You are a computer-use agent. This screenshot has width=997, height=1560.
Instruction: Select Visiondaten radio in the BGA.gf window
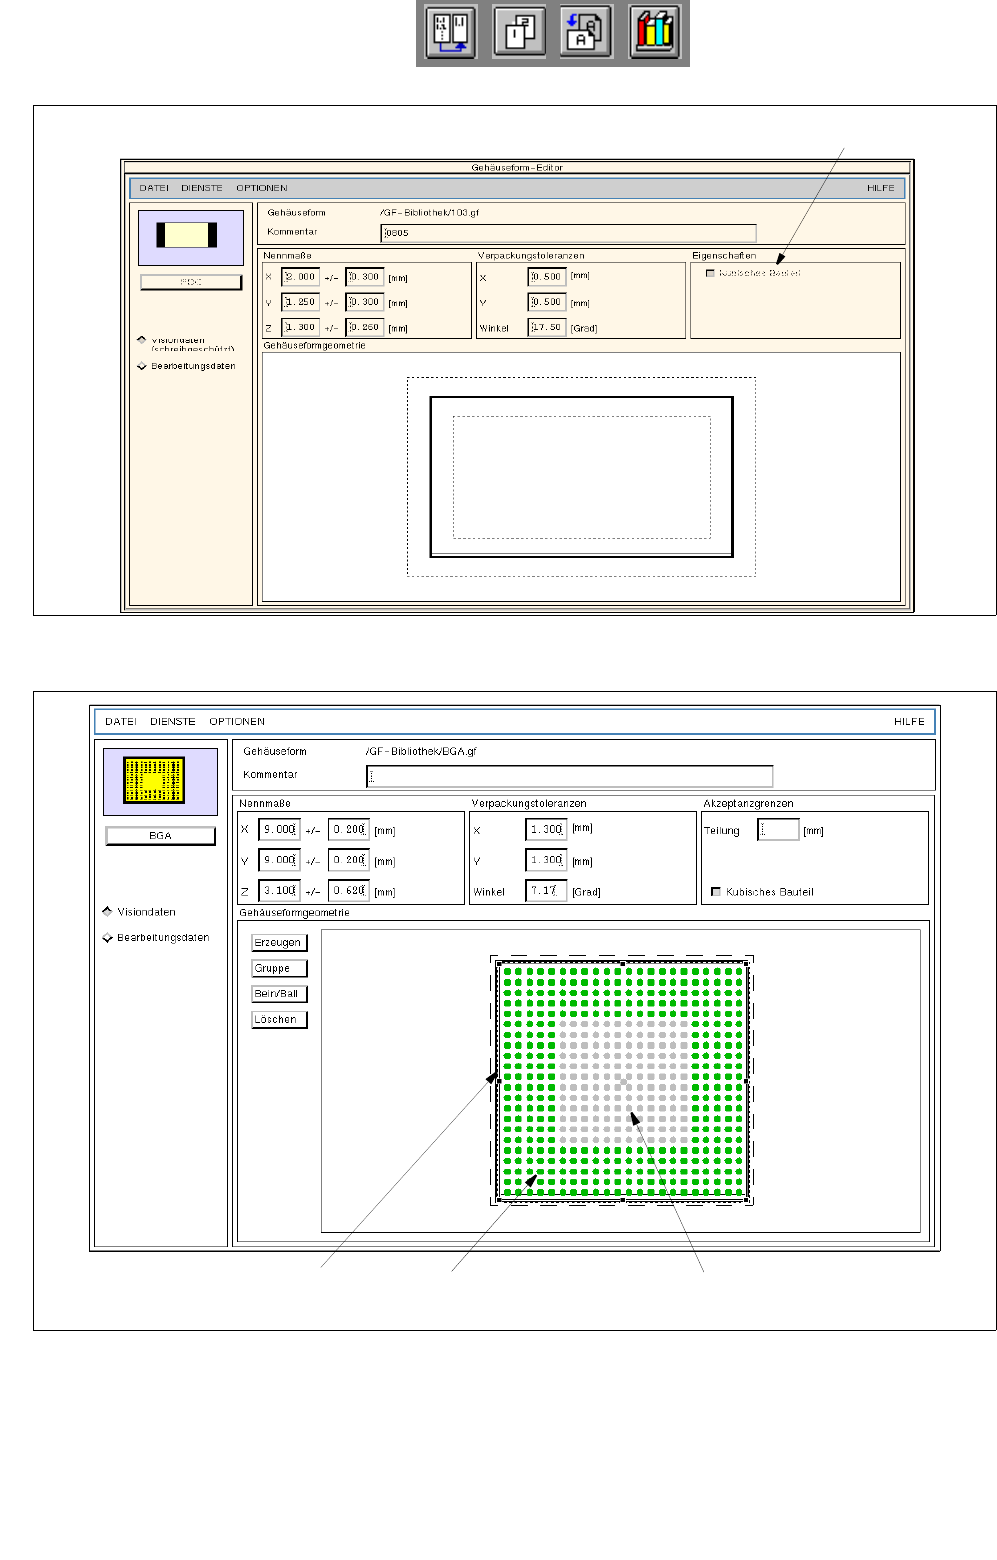click(x=108, y=912)
